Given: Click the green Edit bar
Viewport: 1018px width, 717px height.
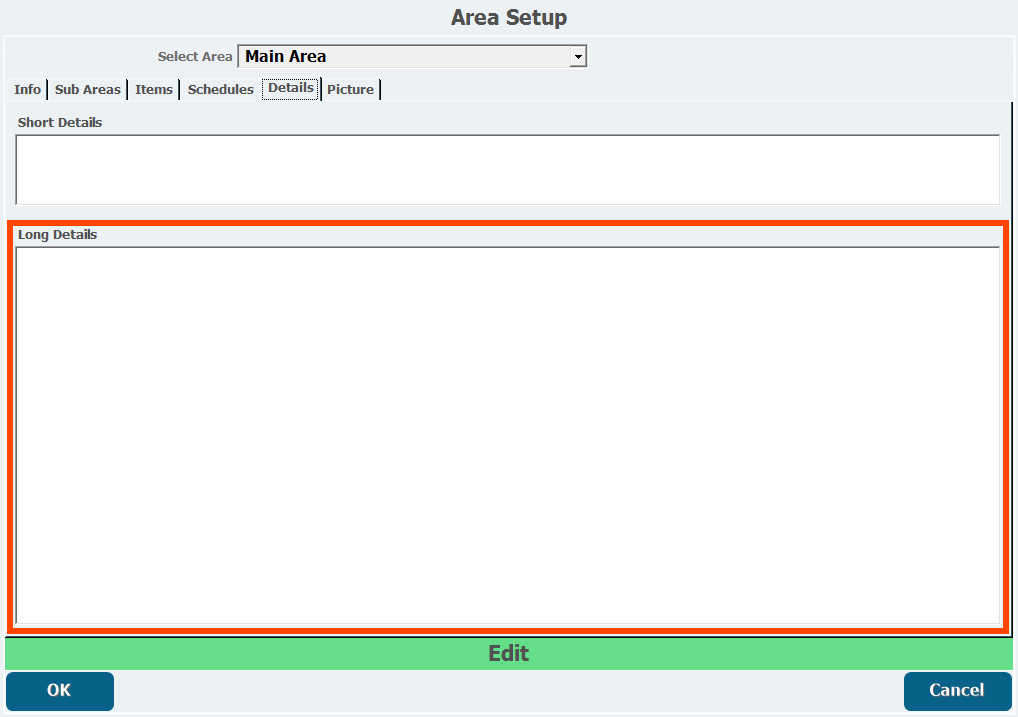Looking at the screenshot, I should pyautogui.click(x=509, y=653).
